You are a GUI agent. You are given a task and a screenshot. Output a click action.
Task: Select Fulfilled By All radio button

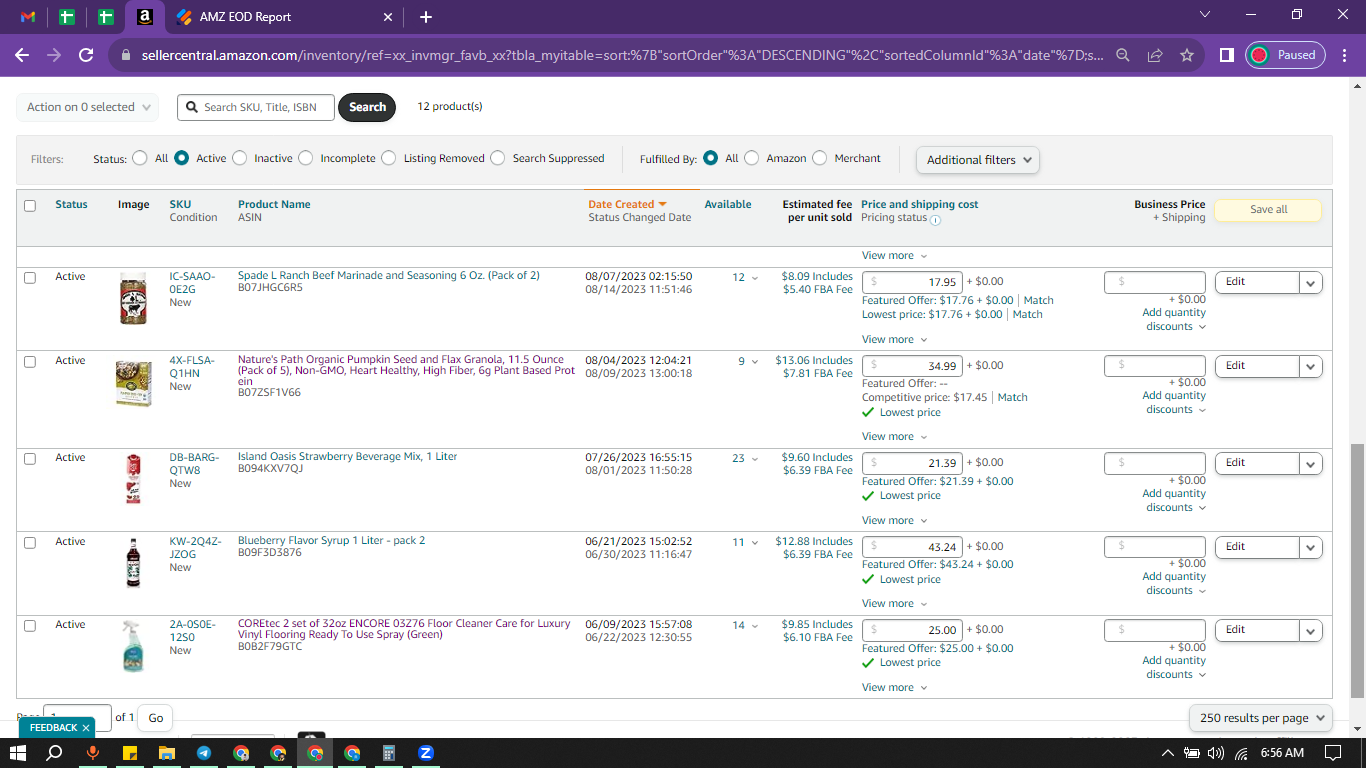[x=710, y=158]
